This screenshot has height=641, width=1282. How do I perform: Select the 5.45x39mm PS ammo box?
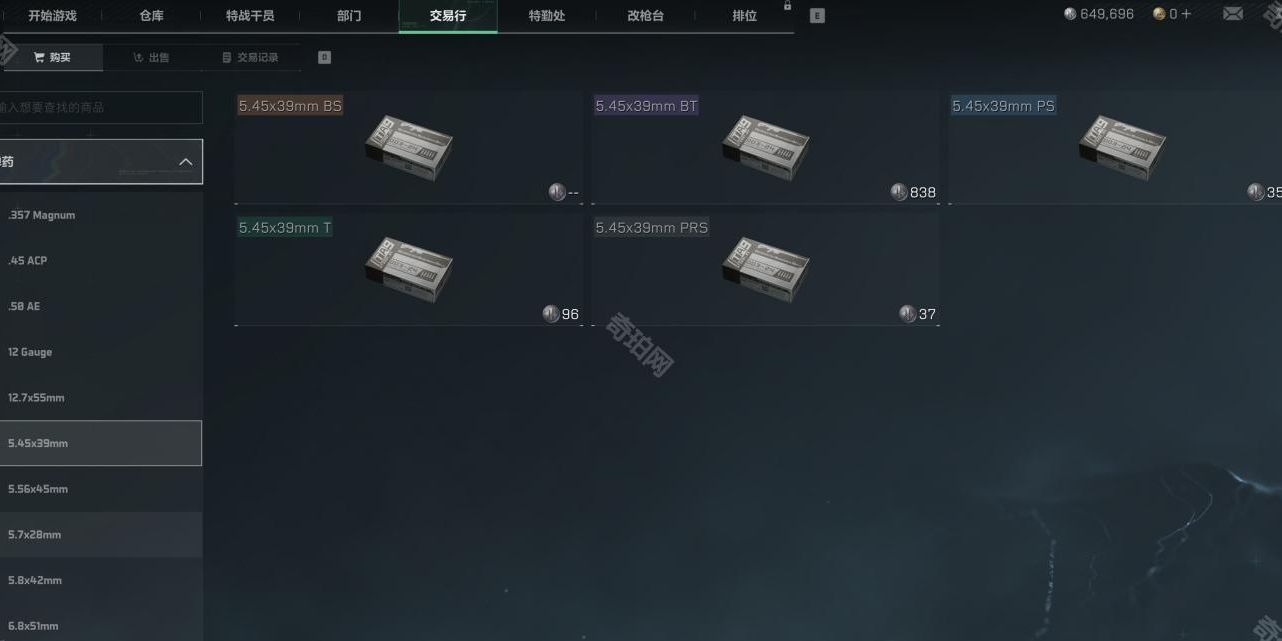(x=1116, y=148)
